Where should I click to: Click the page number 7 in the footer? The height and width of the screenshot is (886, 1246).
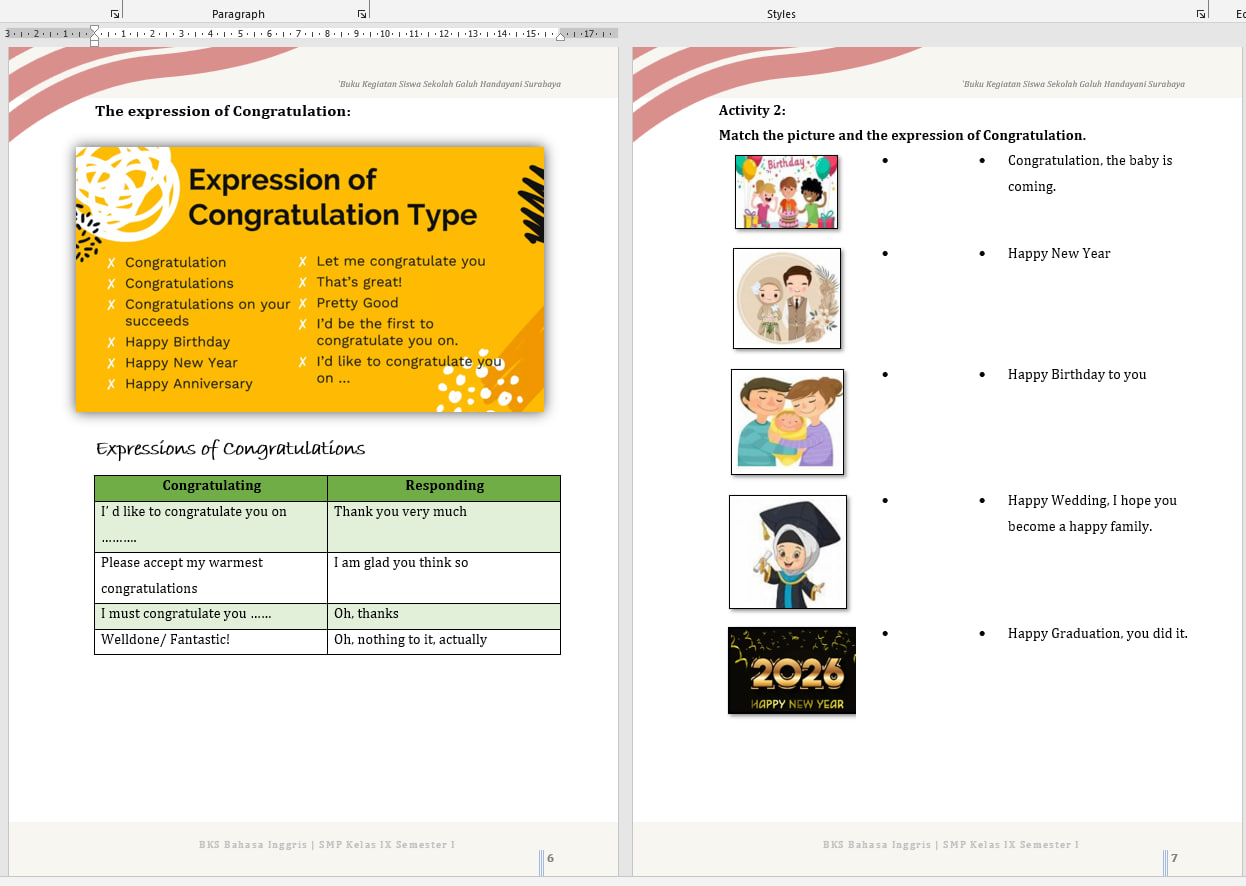tap(1174, 858)
